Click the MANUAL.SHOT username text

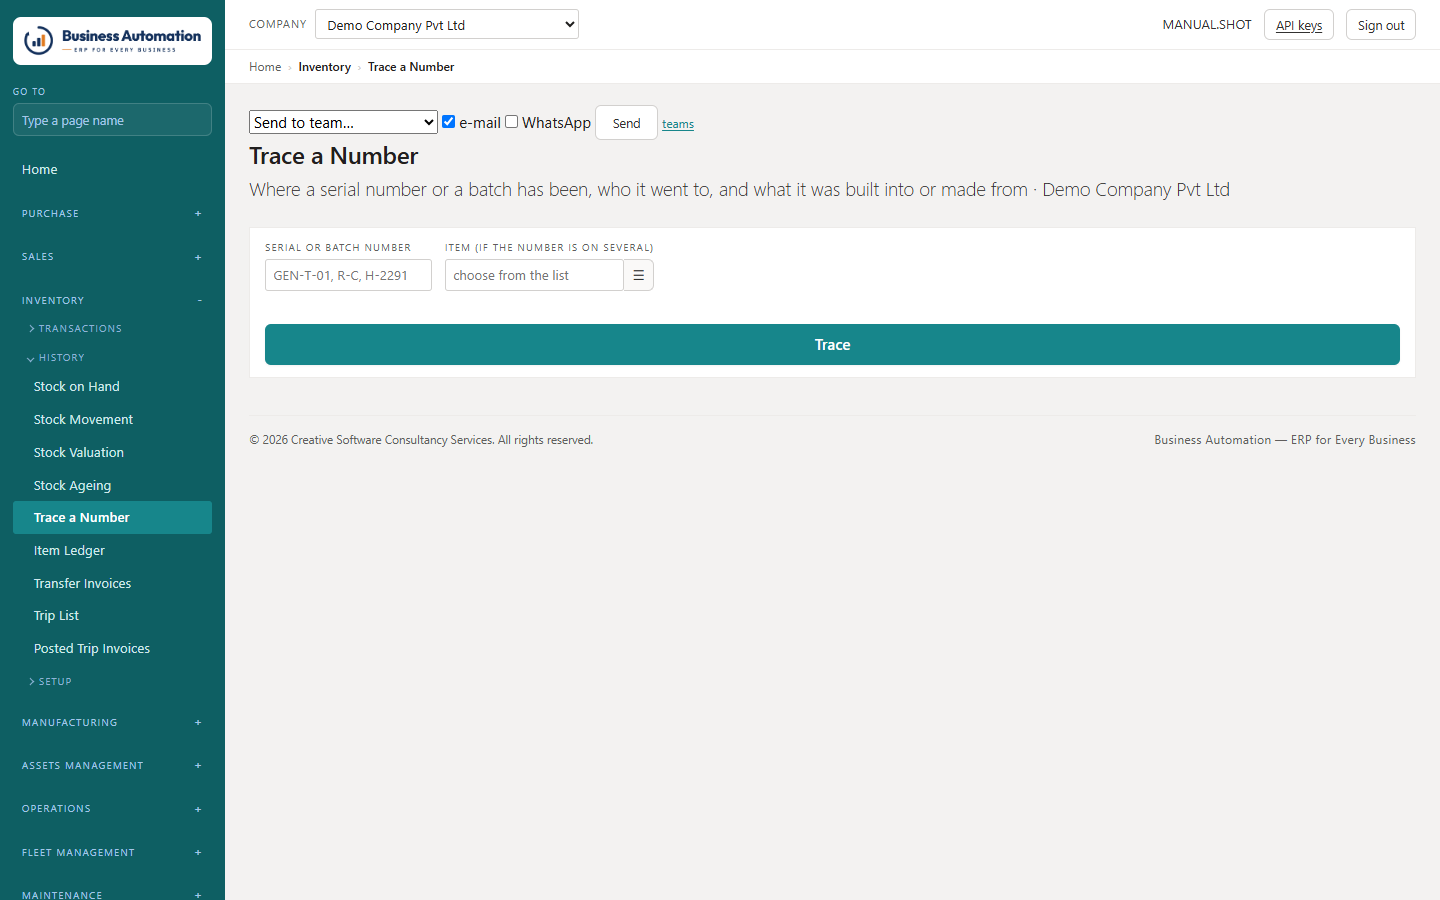[x=1207, y=25]
